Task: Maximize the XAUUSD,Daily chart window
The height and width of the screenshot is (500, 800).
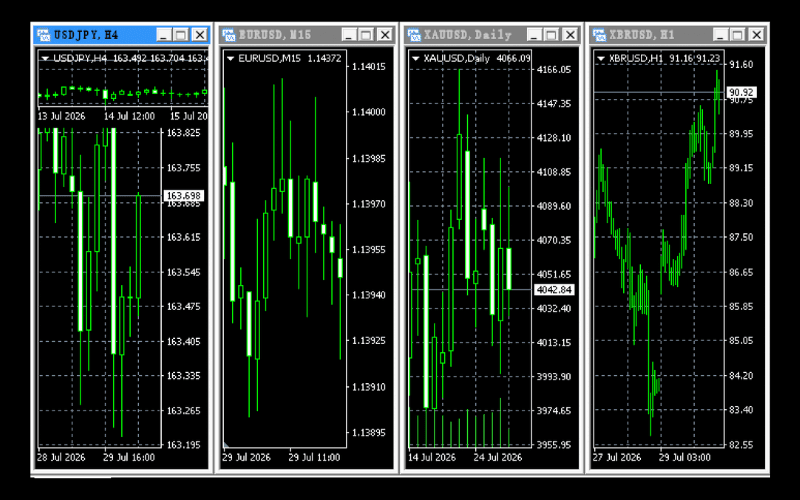Action: tap(552, 35)
